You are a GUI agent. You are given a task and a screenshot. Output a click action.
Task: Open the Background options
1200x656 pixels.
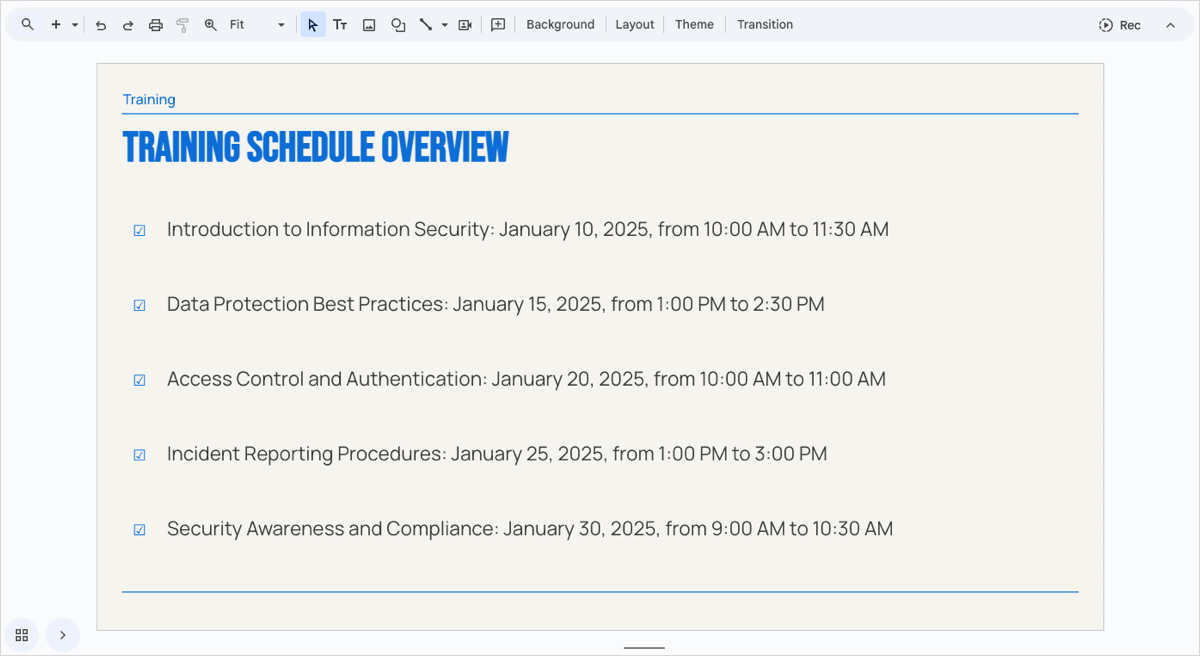click(x=560, y=25)
